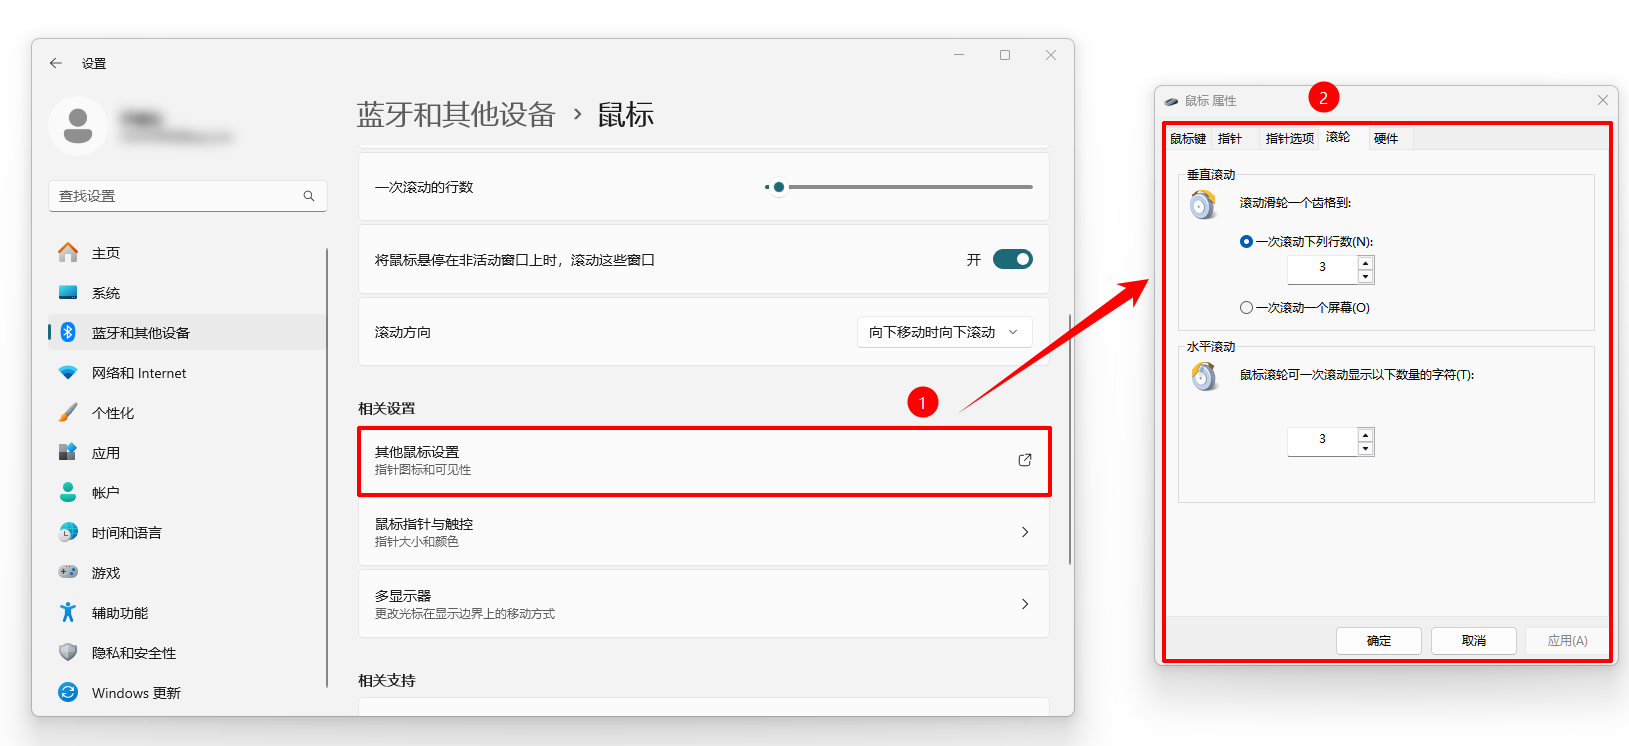1629x746 pixels.
Task: Switch to 鼠标键 tab
Action: (1188, 139)
